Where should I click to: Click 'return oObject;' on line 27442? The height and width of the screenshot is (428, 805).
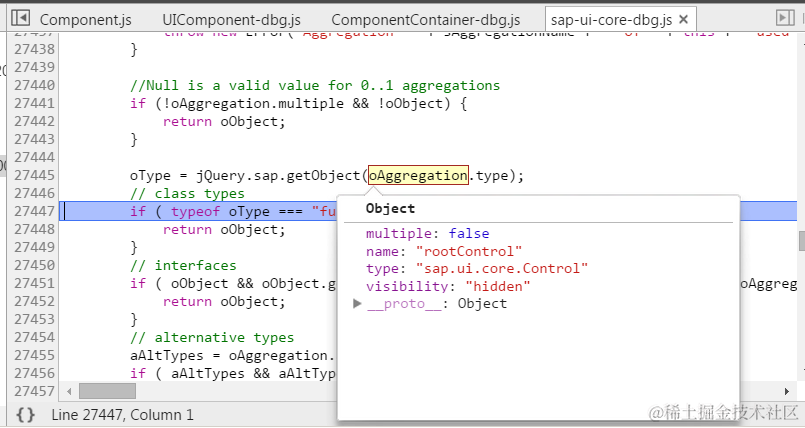(x=224, y=122)
